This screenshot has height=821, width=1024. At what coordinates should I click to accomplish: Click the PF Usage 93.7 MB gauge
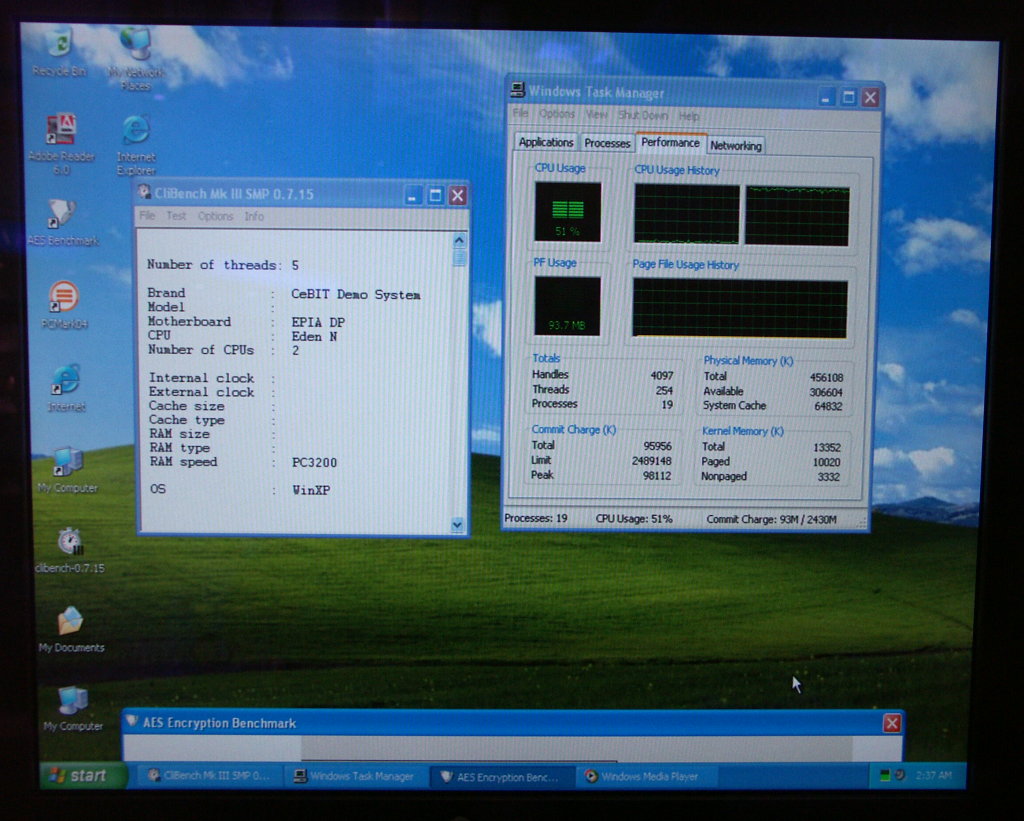pos(567,306)
